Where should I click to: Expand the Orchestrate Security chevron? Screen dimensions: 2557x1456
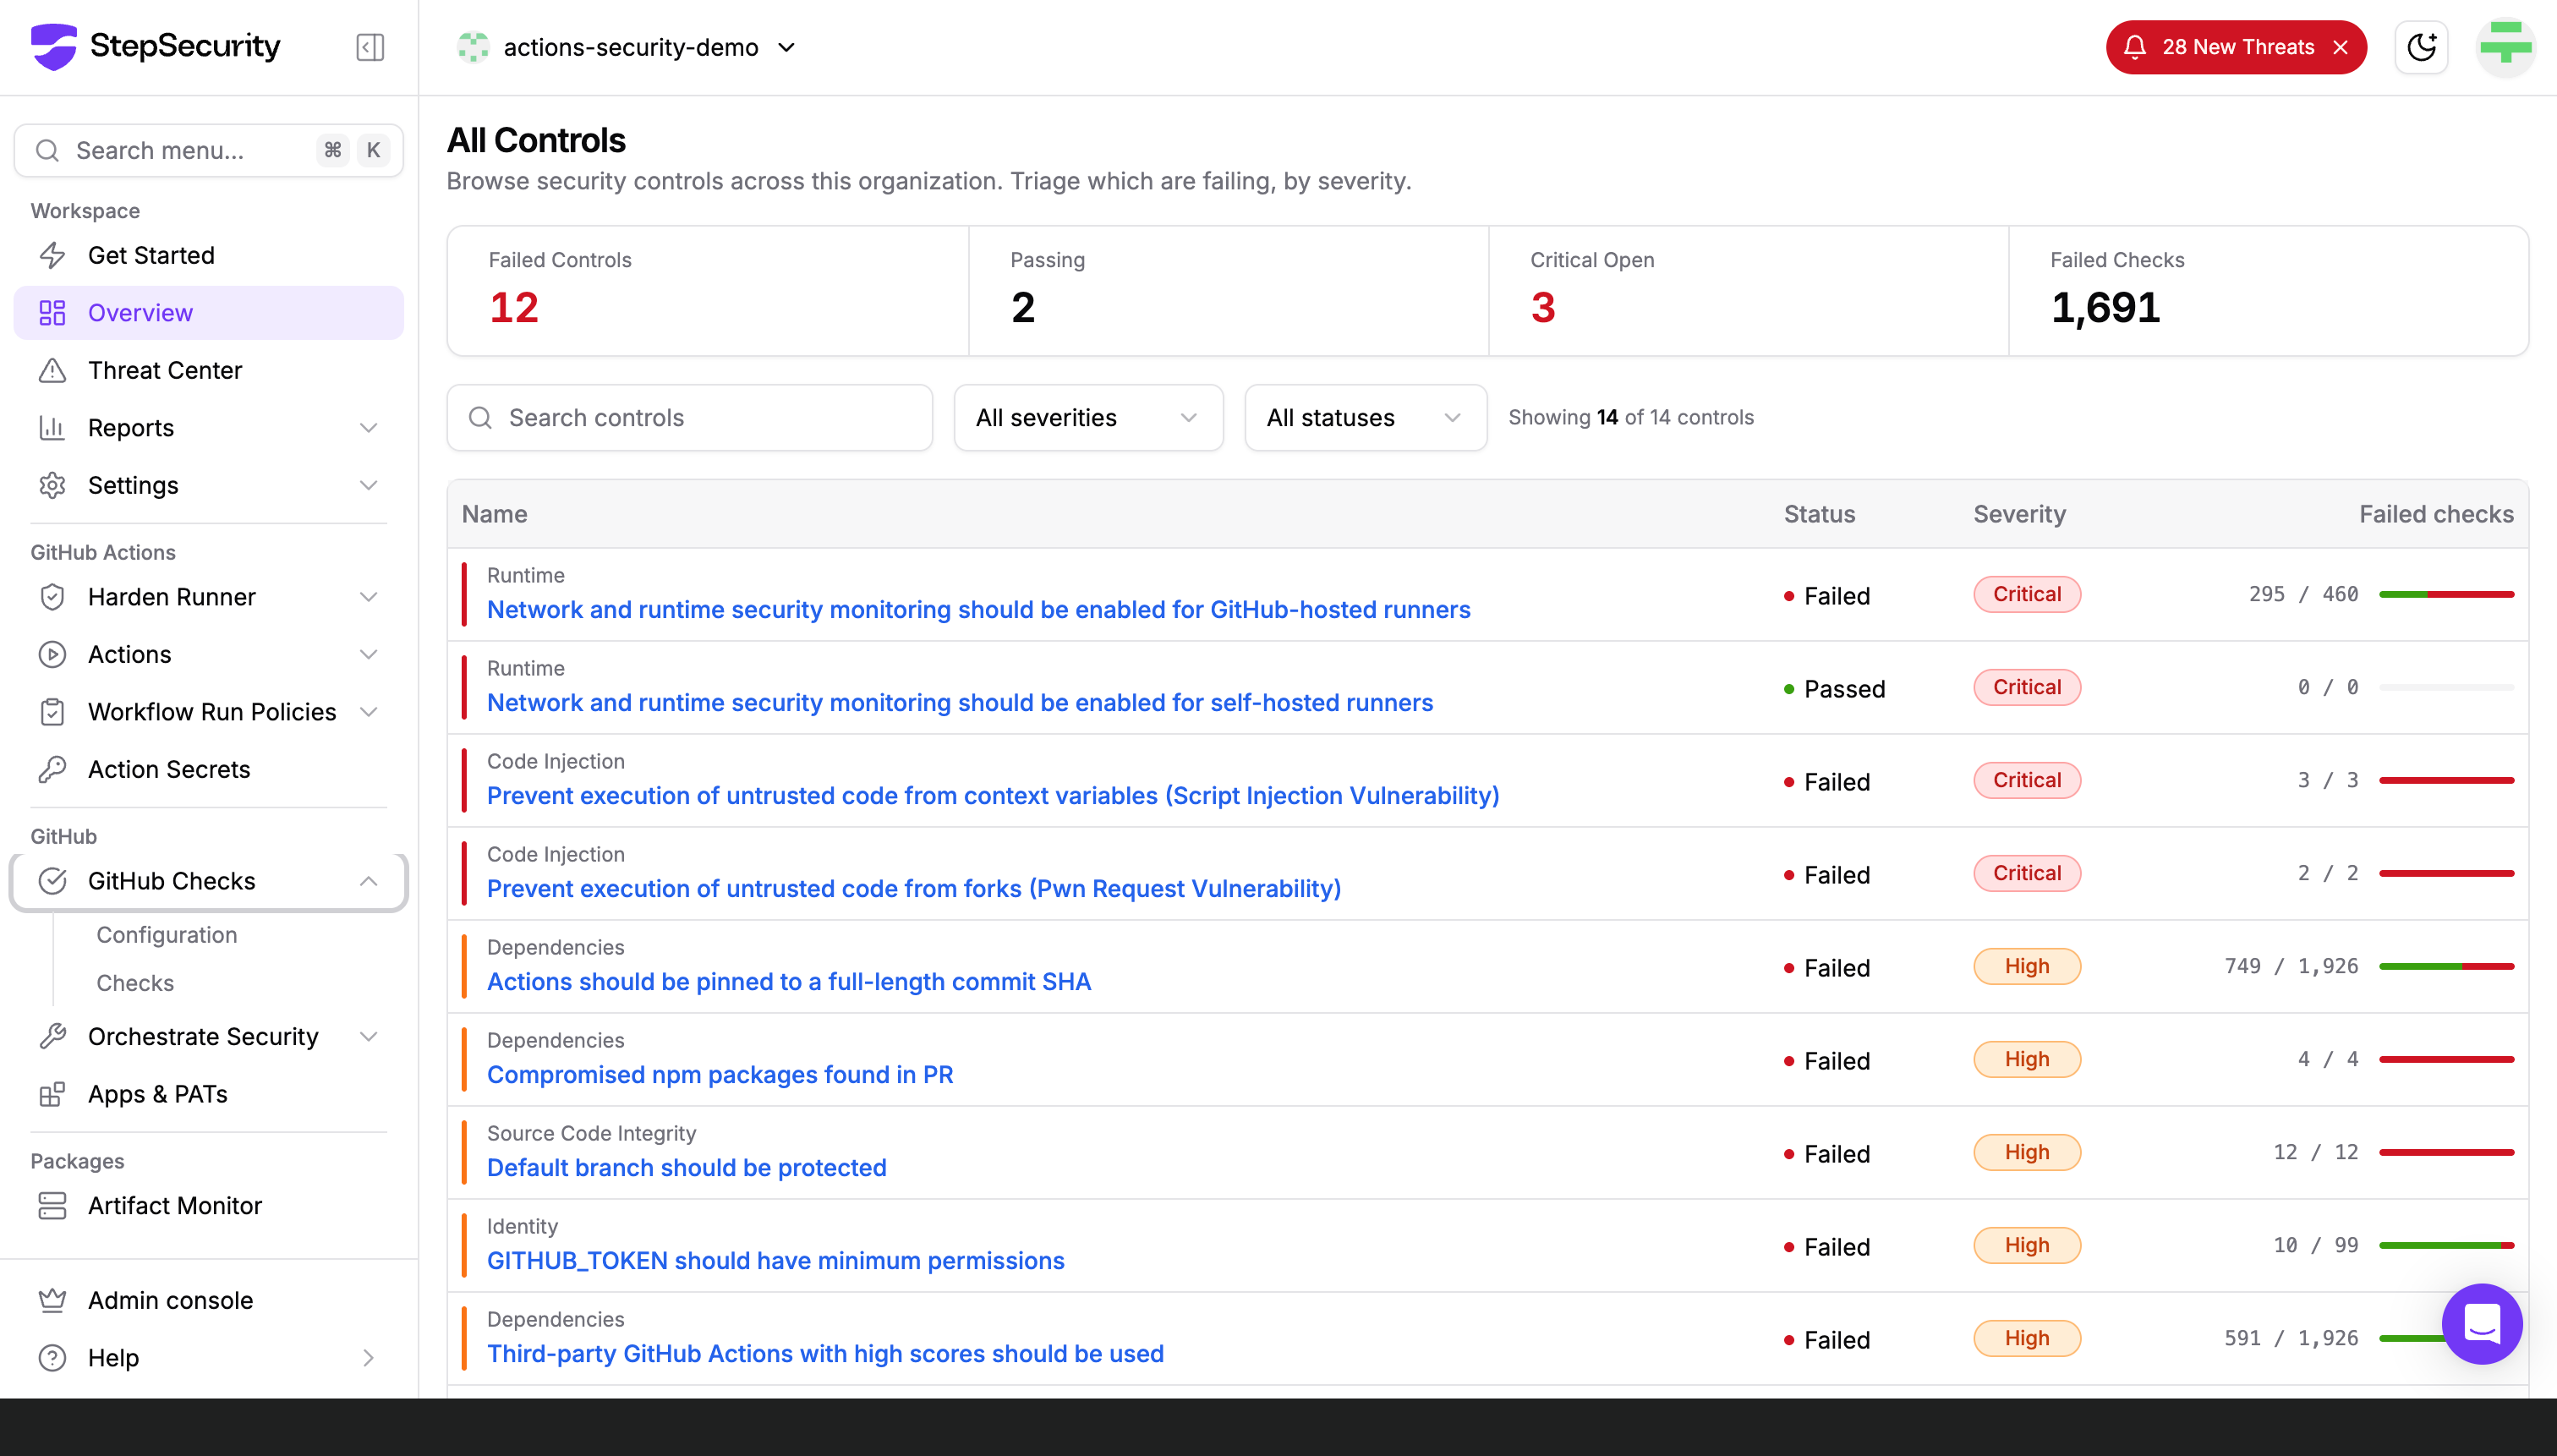click(x=369, y=1036)
